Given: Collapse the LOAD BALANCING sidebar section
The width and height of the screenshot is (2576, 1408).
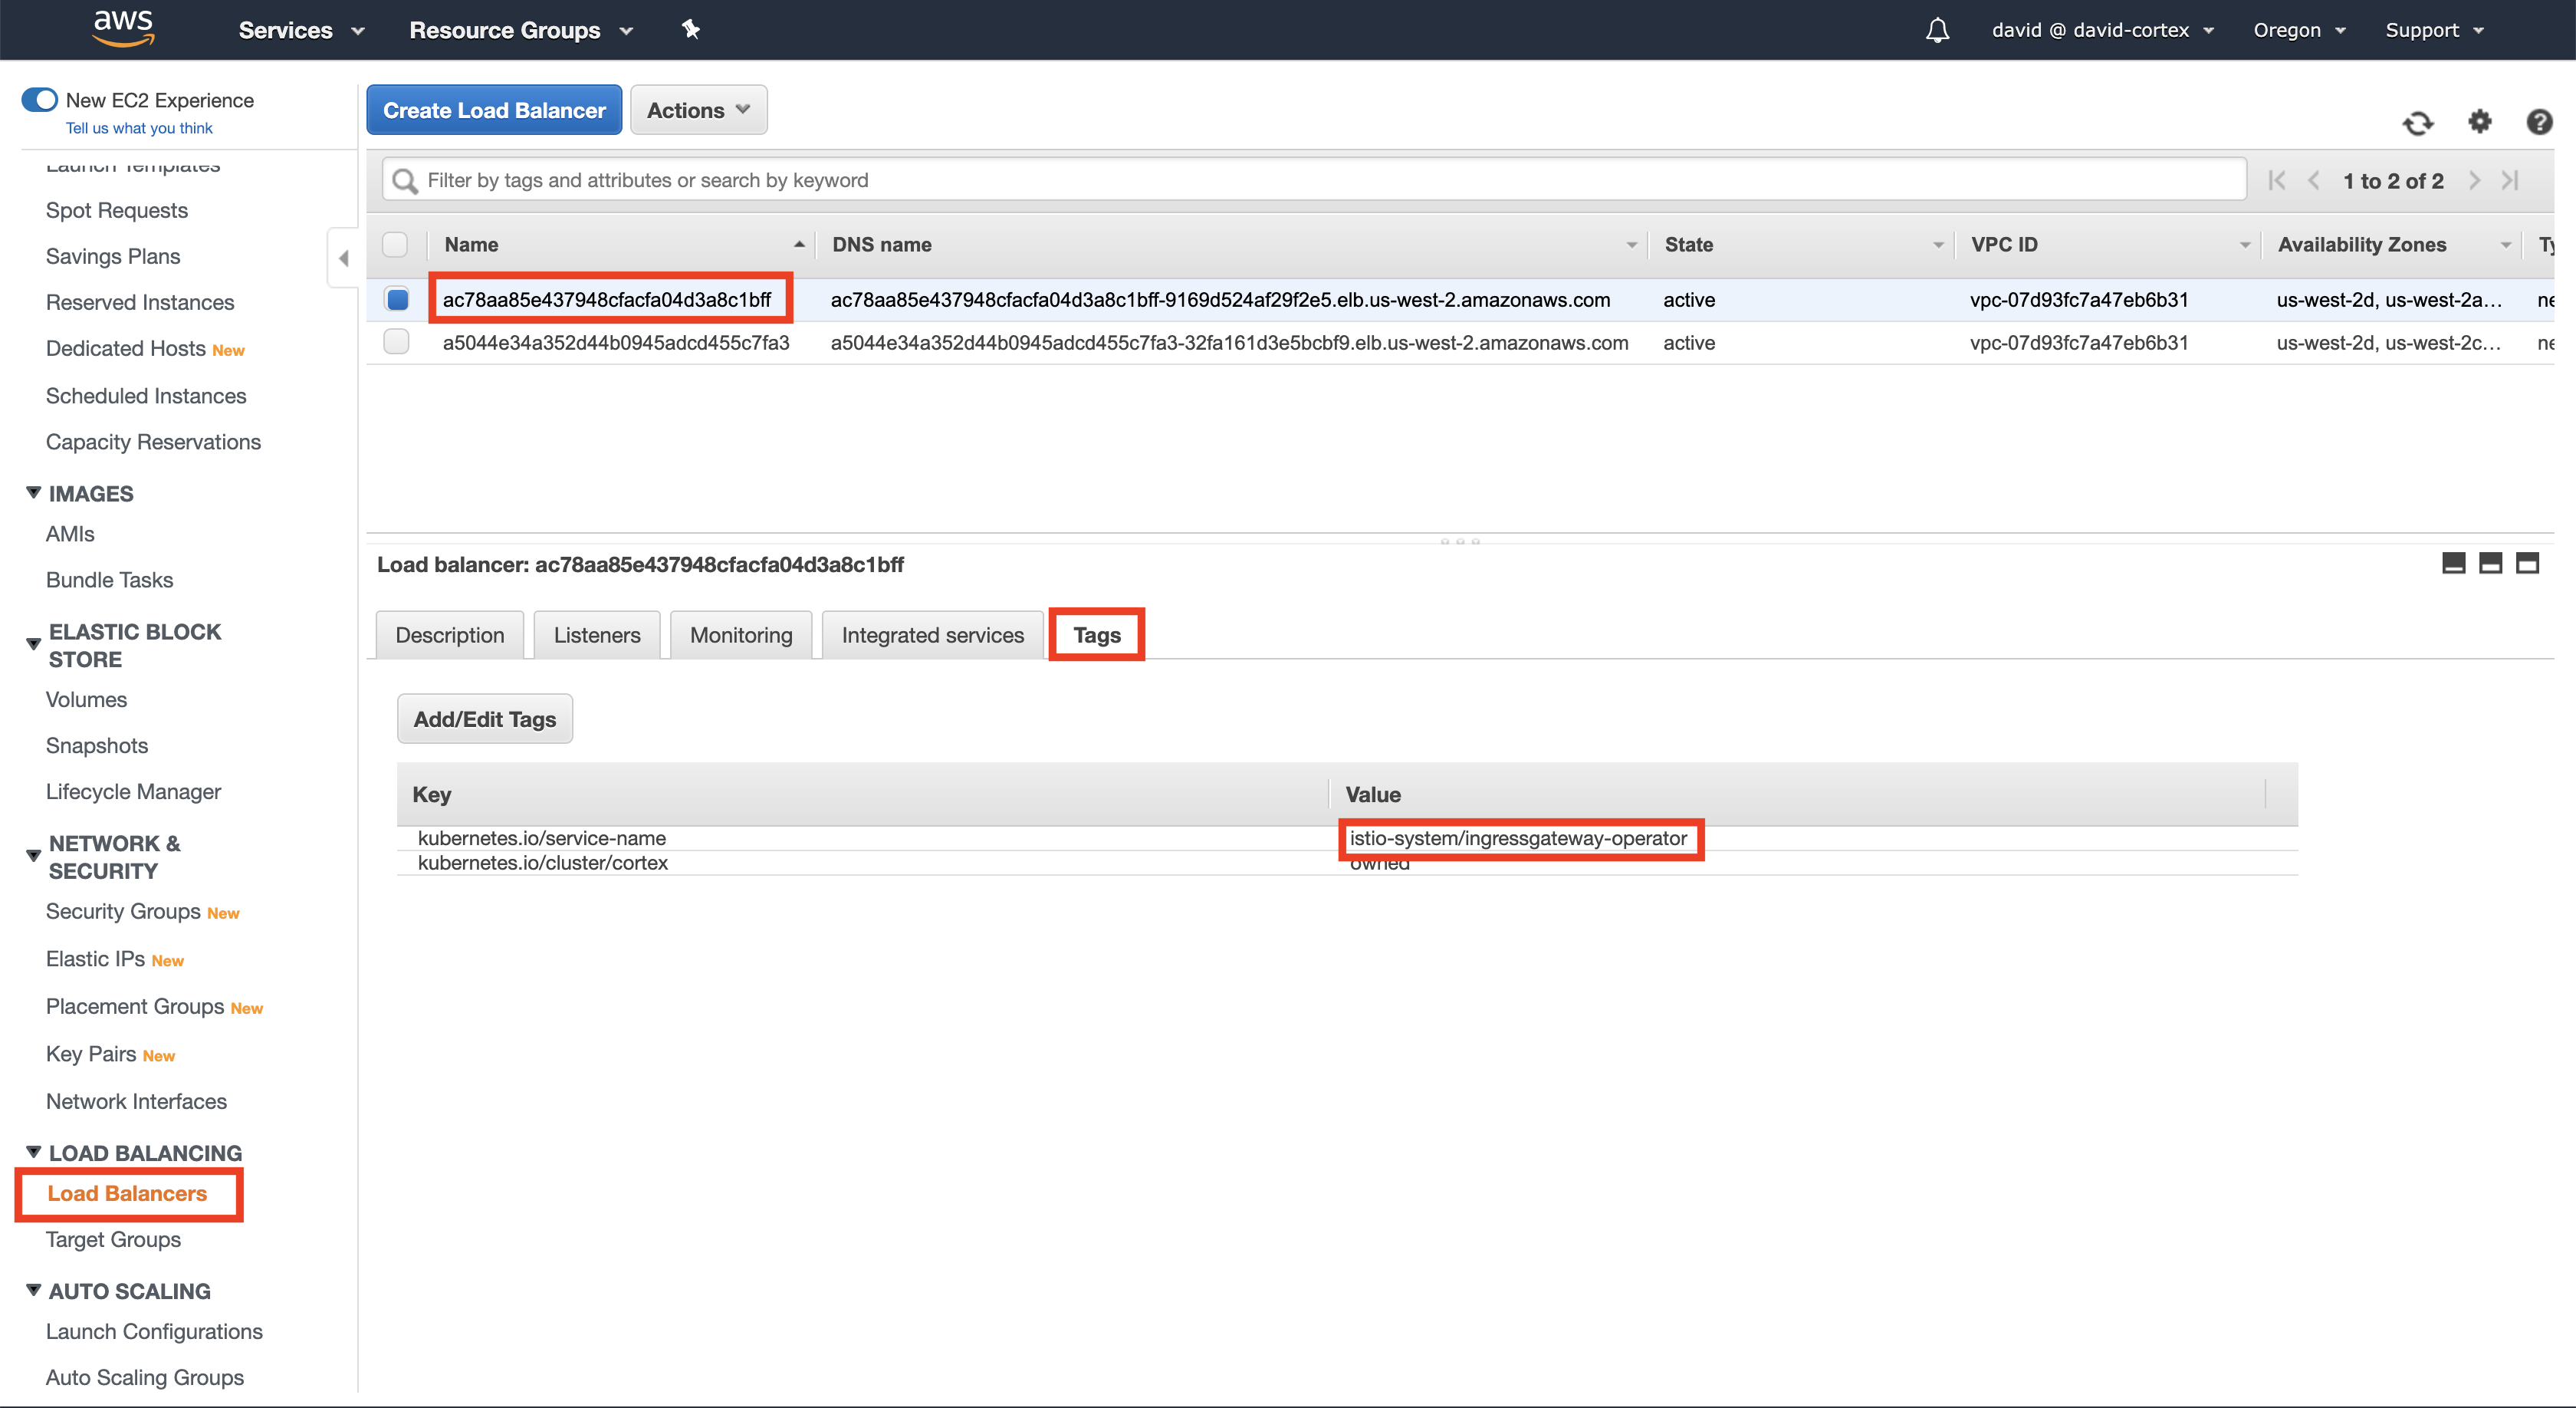Looking at the screenshot, I should click(x=33, y=1152).
